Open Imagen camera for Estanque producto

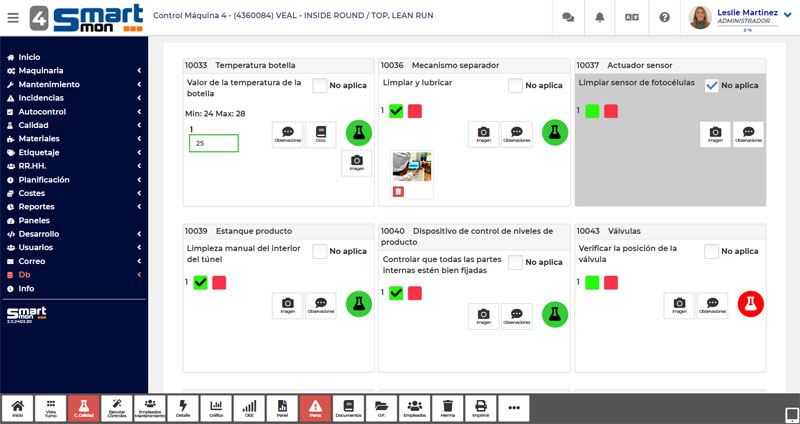(288, 305)
